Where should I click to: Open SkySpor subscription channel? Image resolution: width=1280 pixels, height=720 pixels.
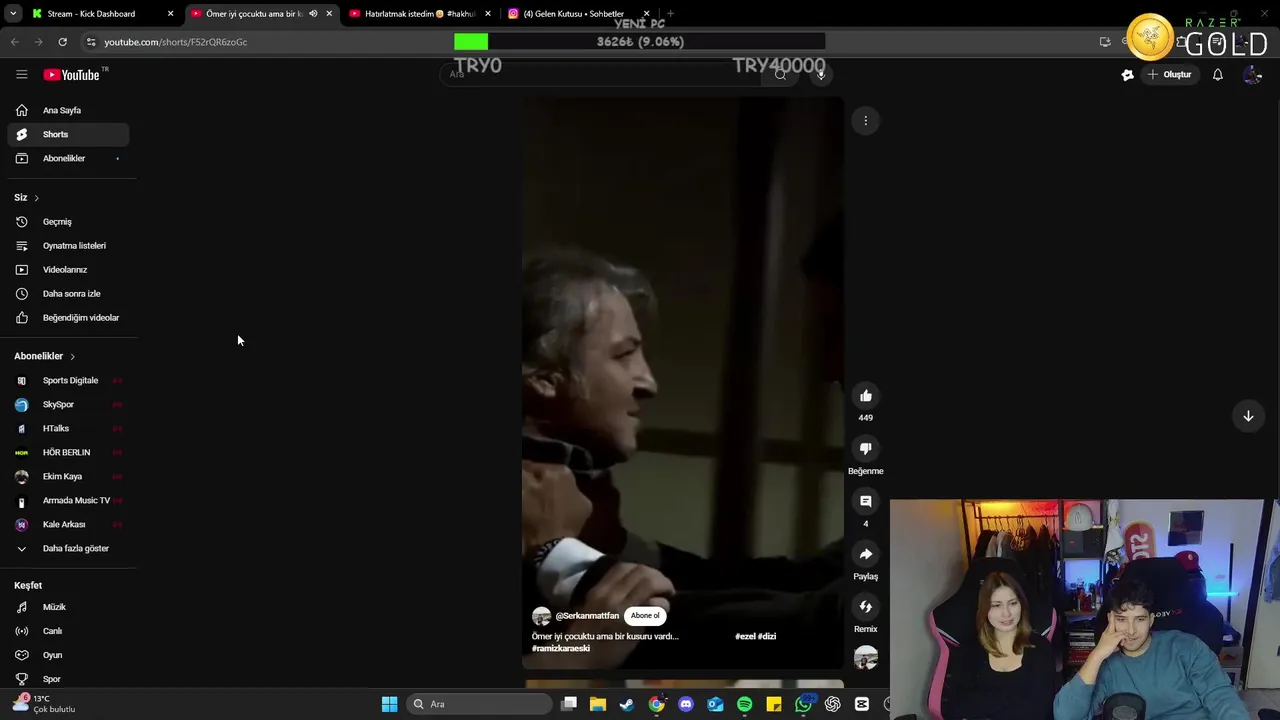68,404
